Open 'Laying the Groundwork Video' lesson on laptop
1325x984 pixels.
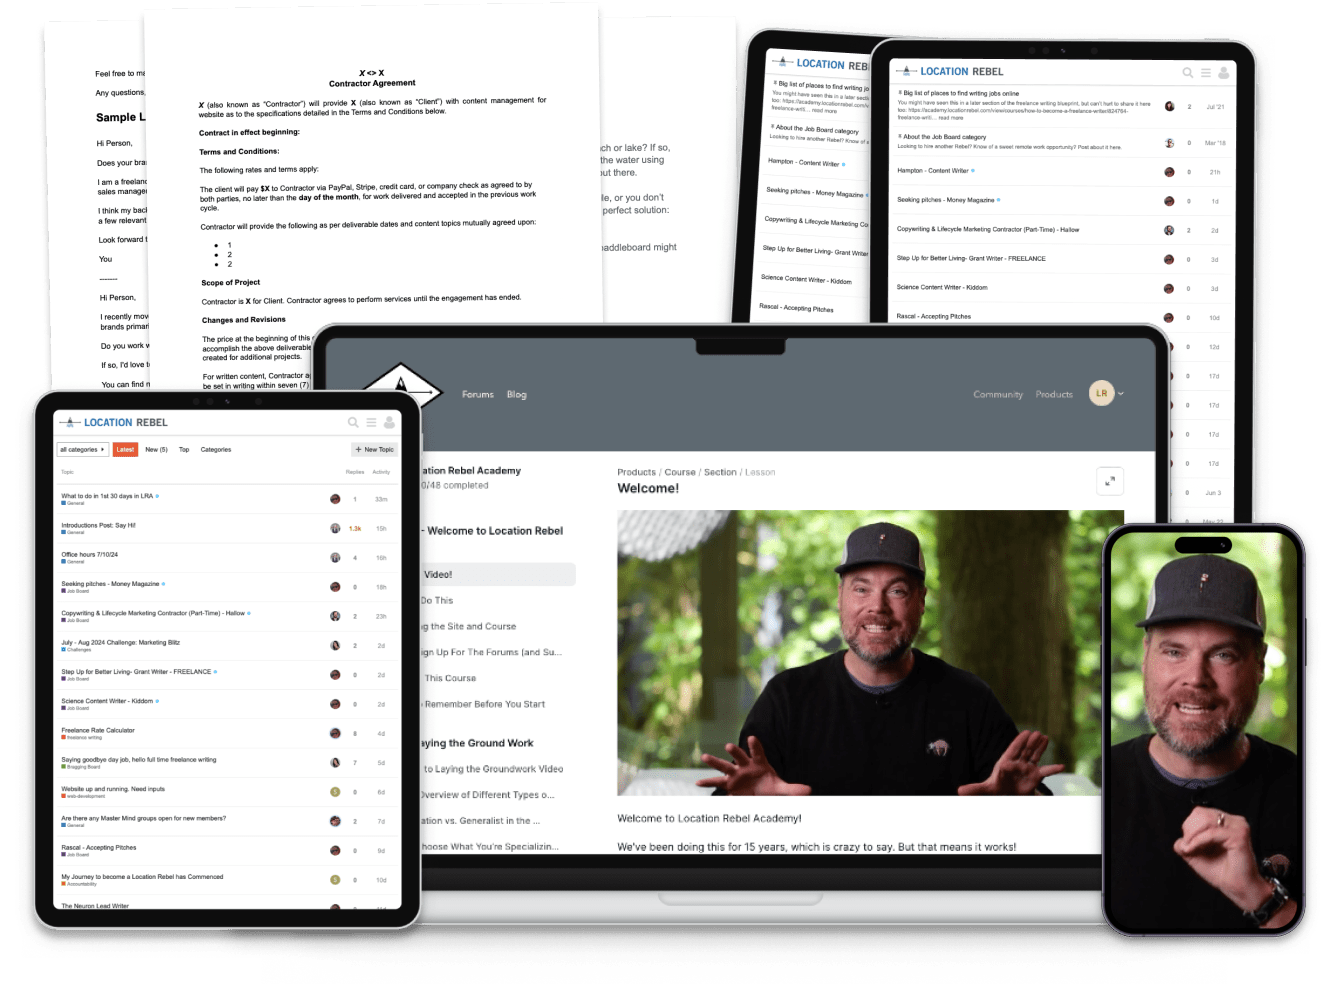493,769
